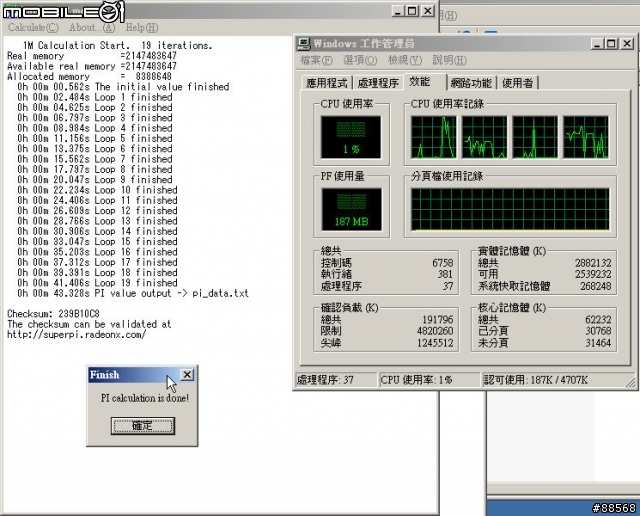Open the 檔案(F) menu in Task Manager
The width and height of the screenshot is (640, 516).
(x=316, y=60)
